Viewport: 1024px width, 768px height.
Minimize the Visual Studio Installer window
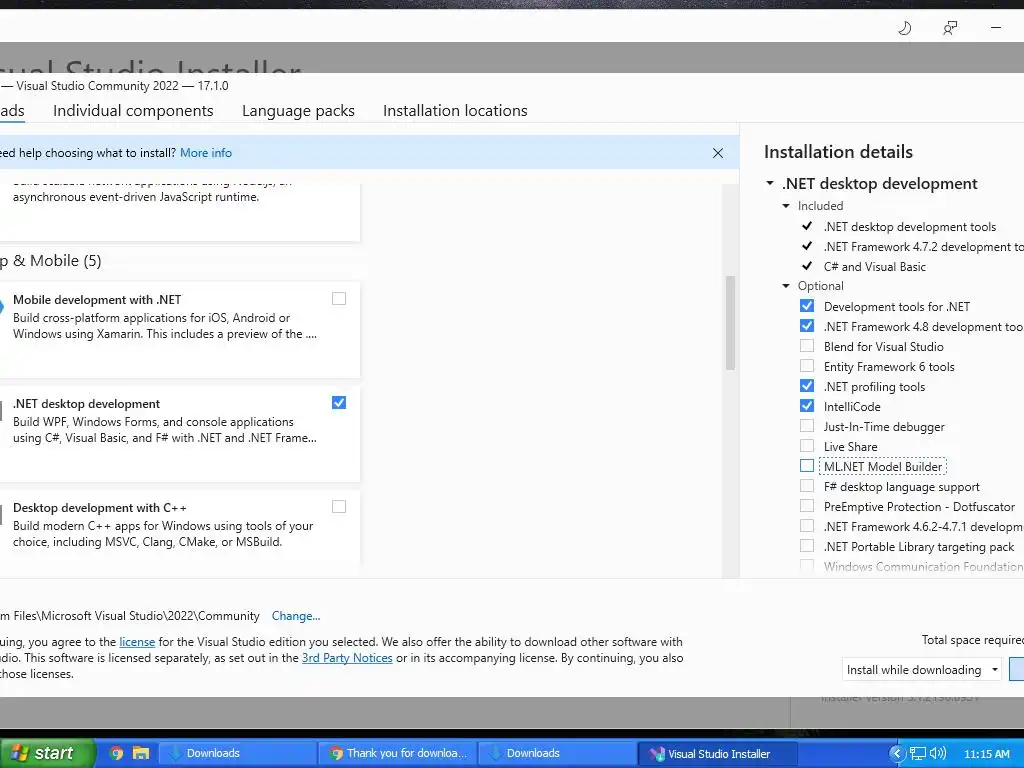[996, 28]
